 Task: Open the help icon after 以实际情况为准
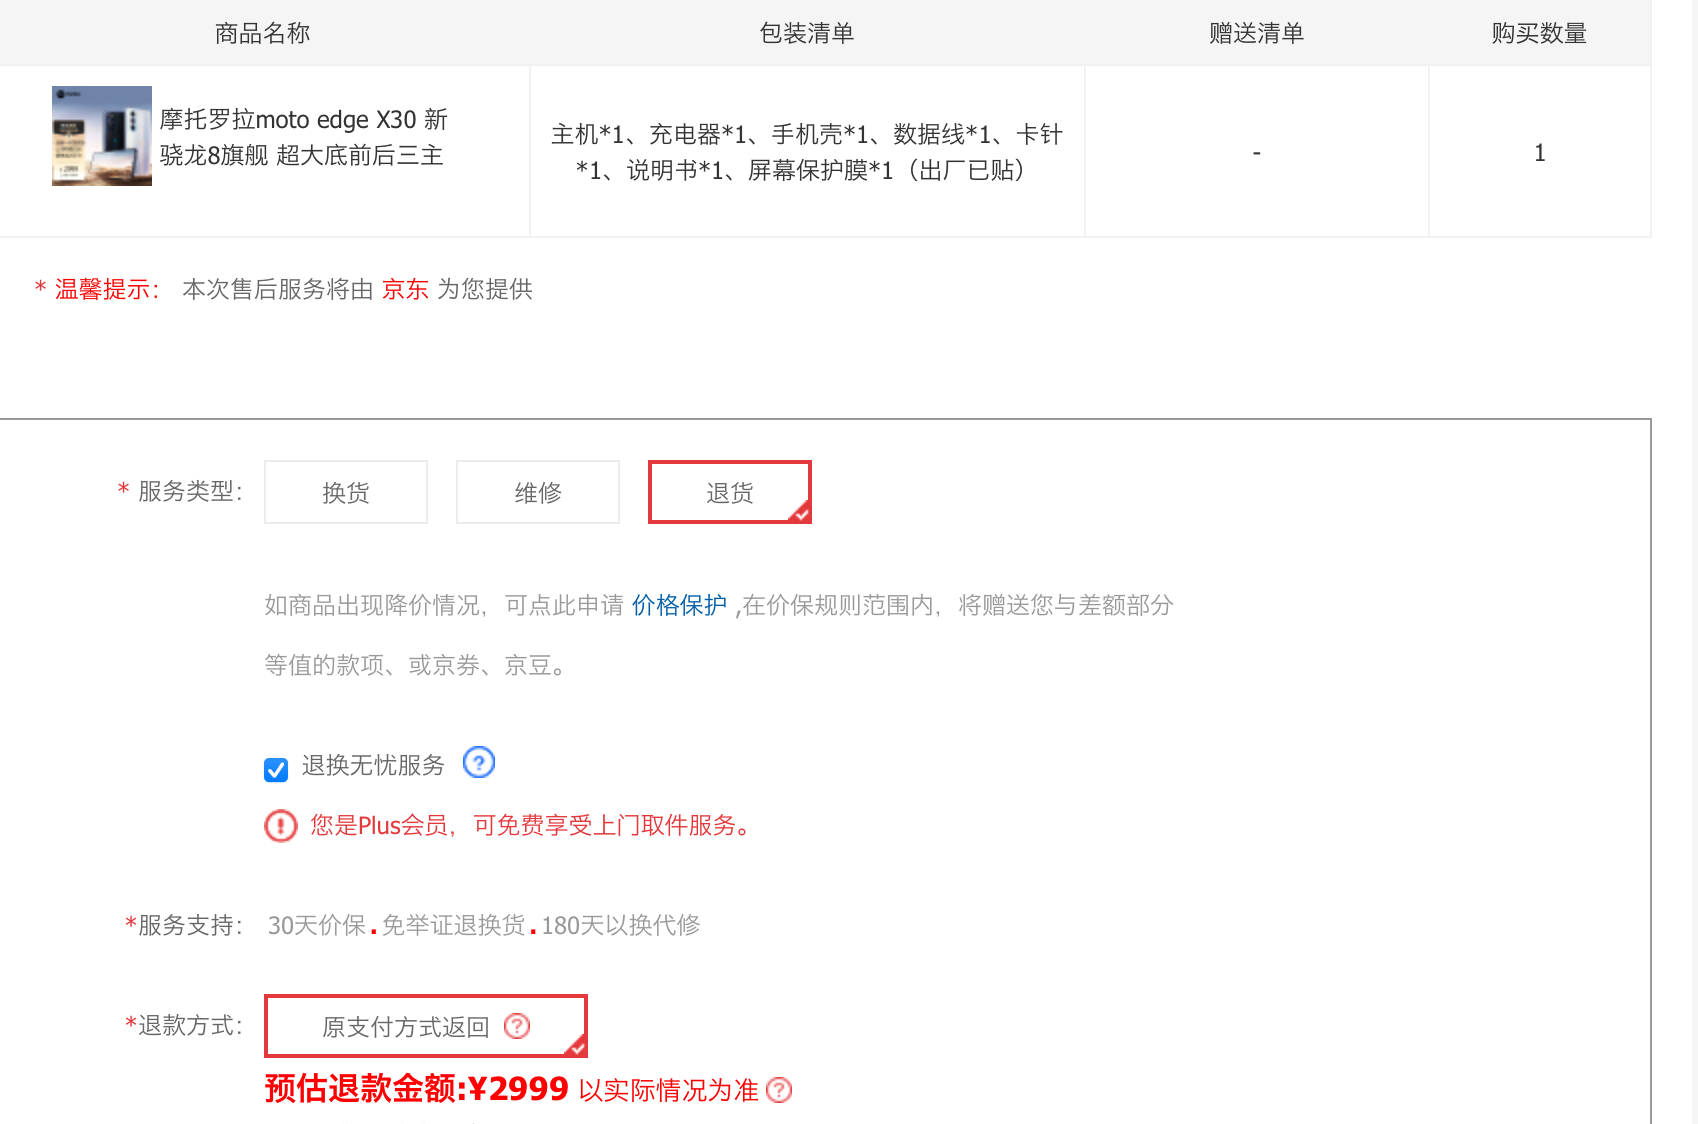(779, 1090)
